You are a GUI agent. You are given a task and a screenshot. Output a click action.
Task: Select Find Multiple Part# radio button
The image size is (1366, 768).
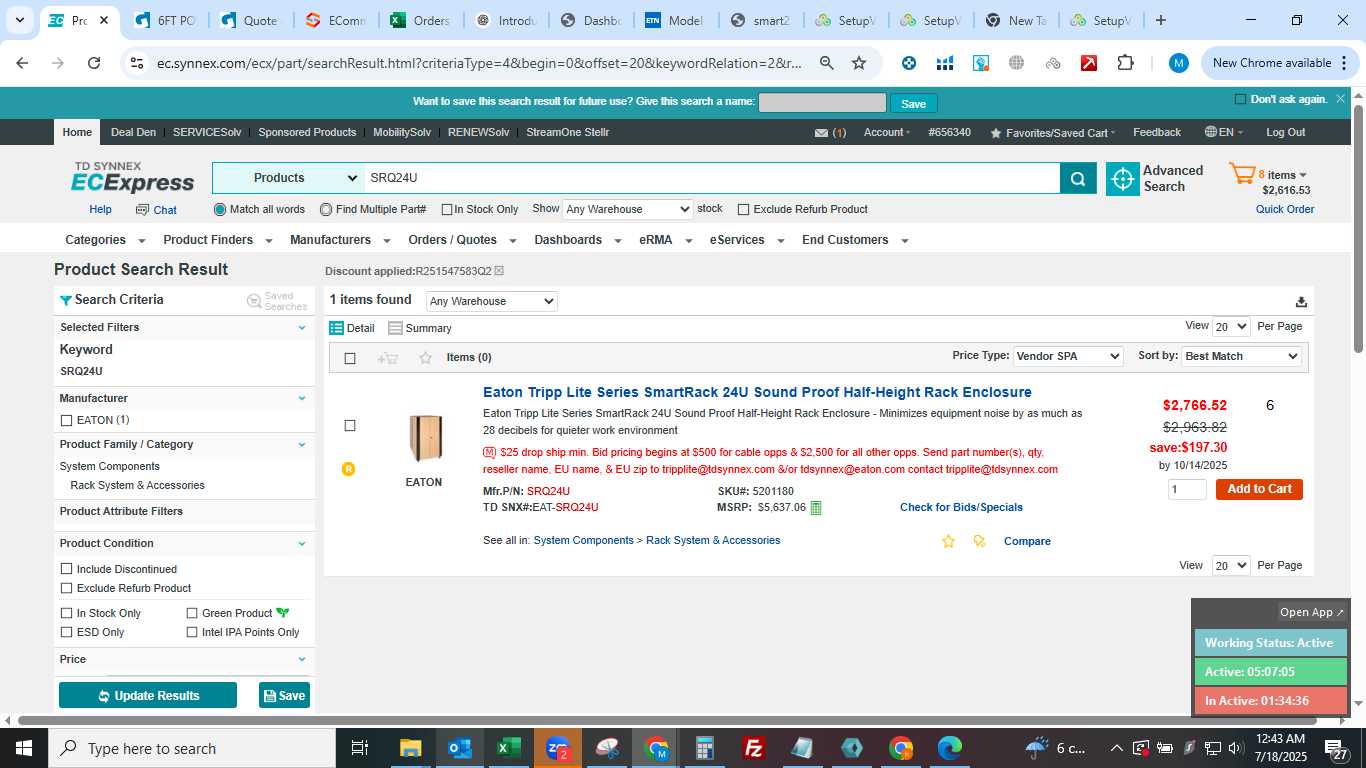click(x=326, y=210)
